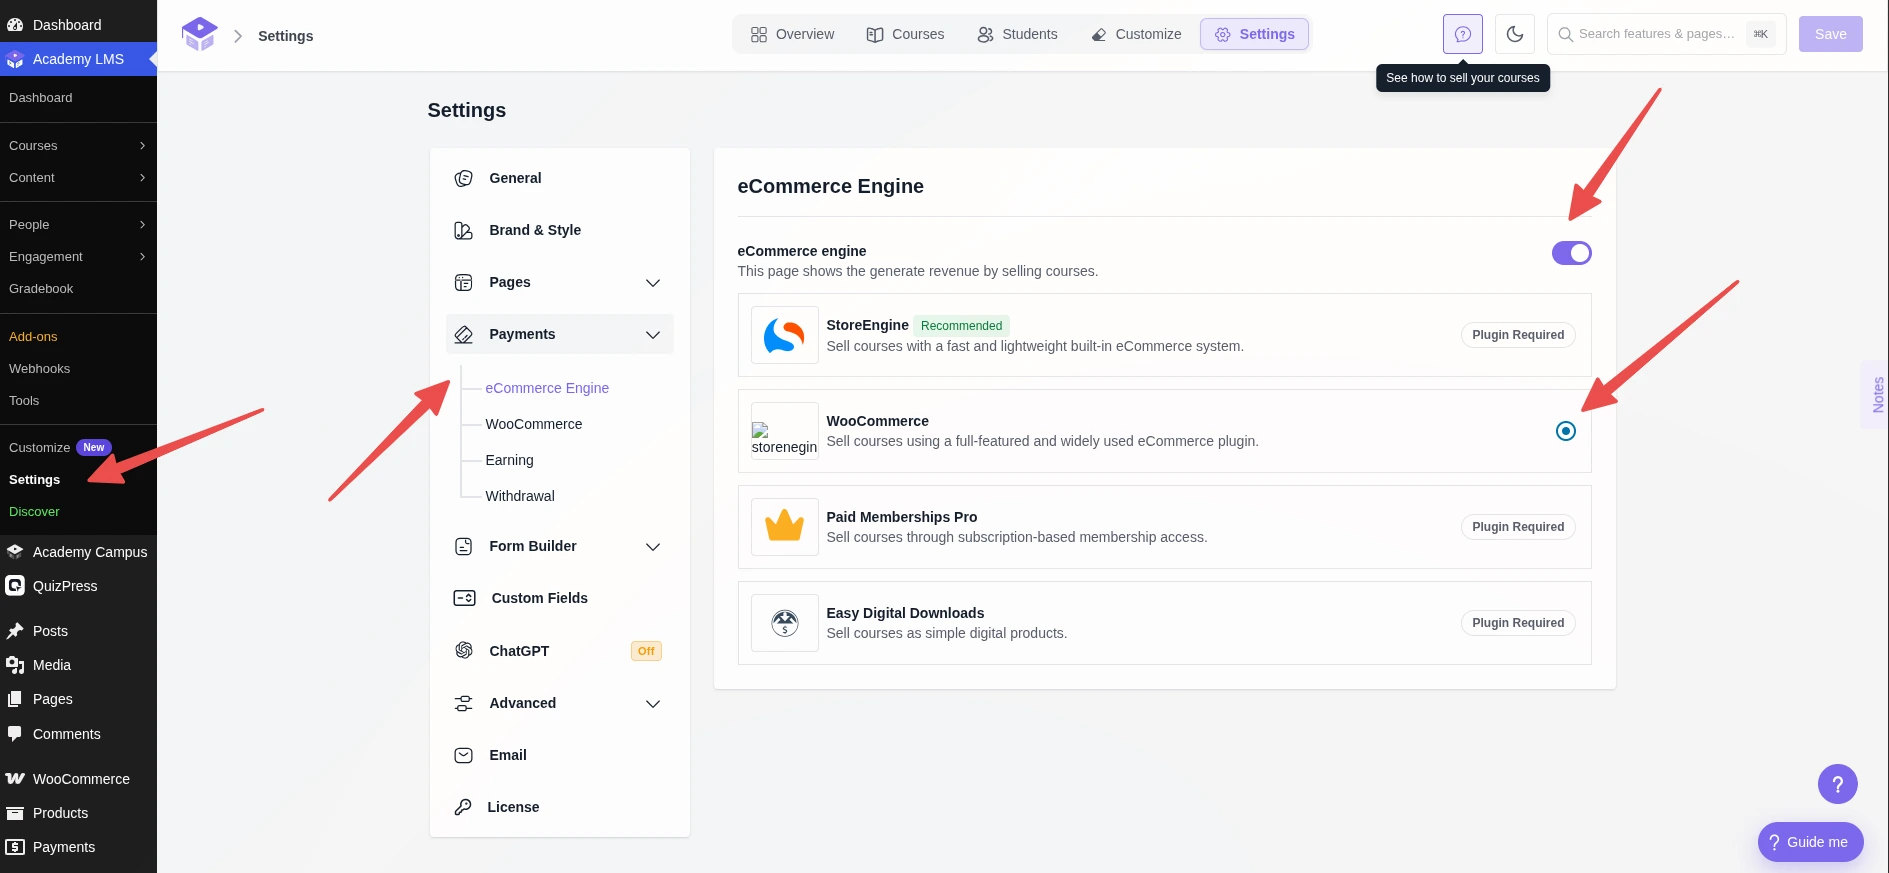Toggle the eCommerce engine switch off
Image resolution: width=1889 pixels, height=873 pixels.
tap(1571, 253)
